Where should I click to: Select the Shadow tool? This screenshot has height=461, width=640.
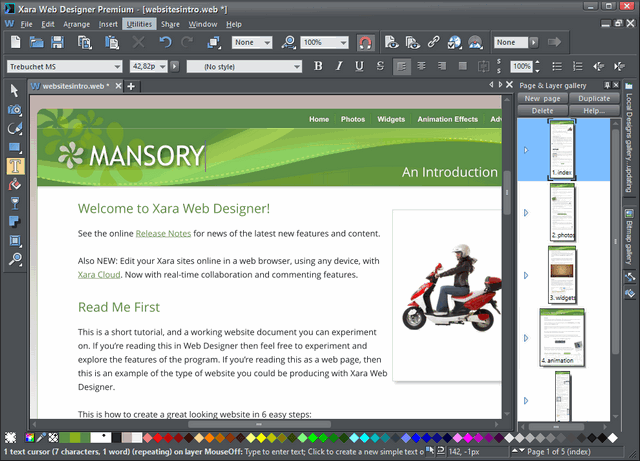(x=14, y=222)
